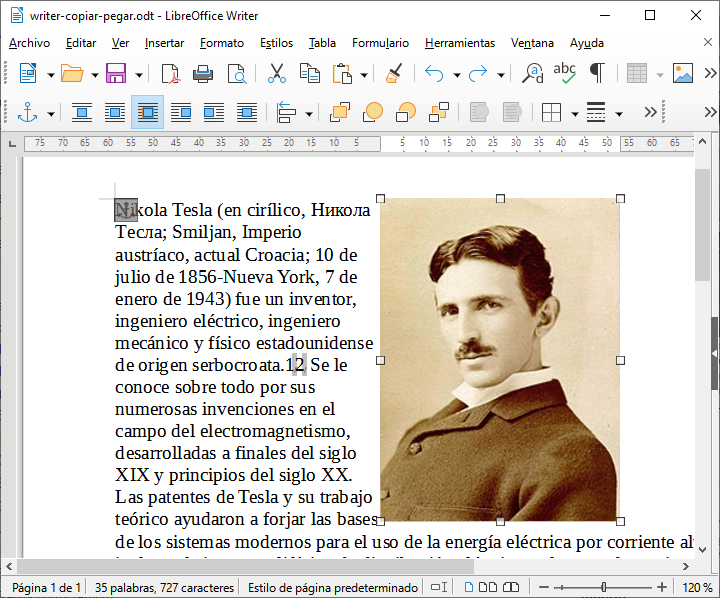The image size is (720, 598).
Task: Expand the anchor type dropdown arrow
Action: click(51, 114)
